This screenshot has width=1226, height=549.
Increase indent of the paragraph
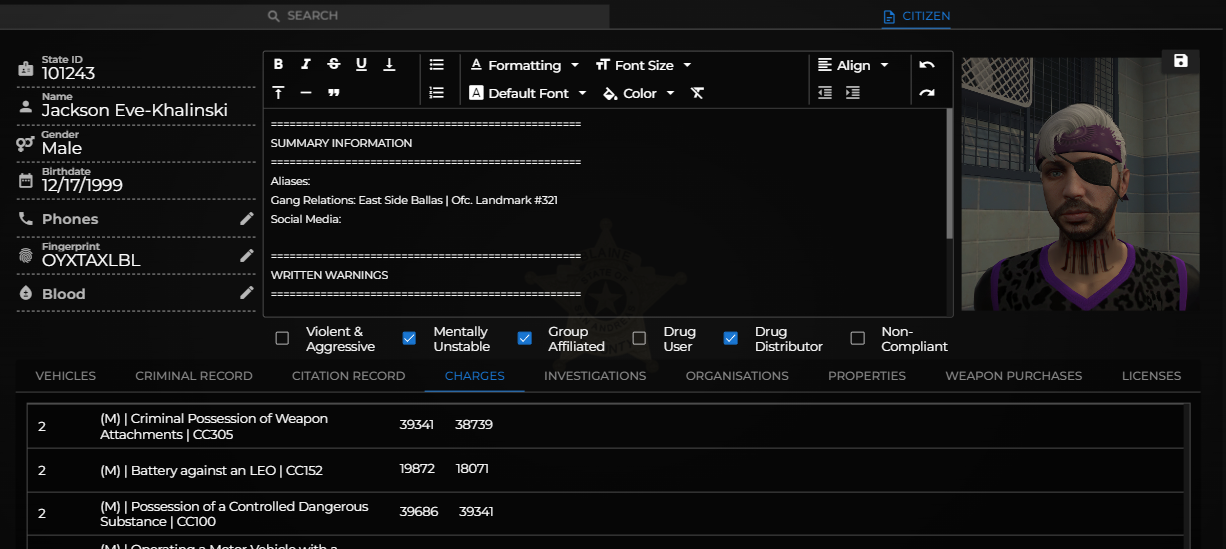click(x=853, y=93)
